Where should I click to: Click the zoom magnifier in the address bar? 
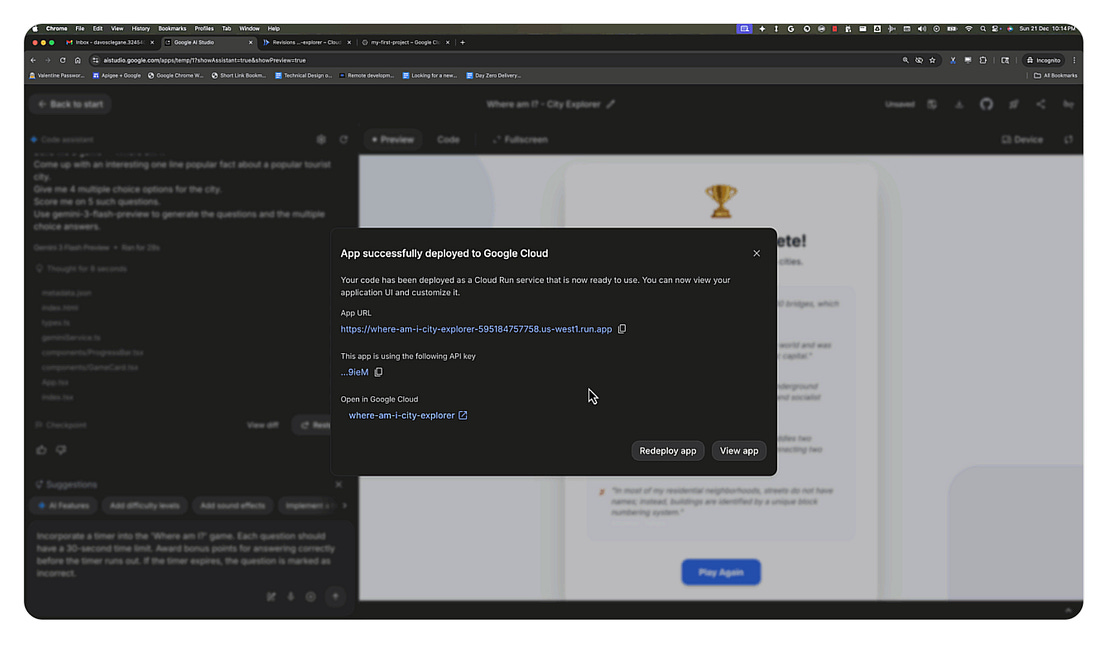[905, 60]
